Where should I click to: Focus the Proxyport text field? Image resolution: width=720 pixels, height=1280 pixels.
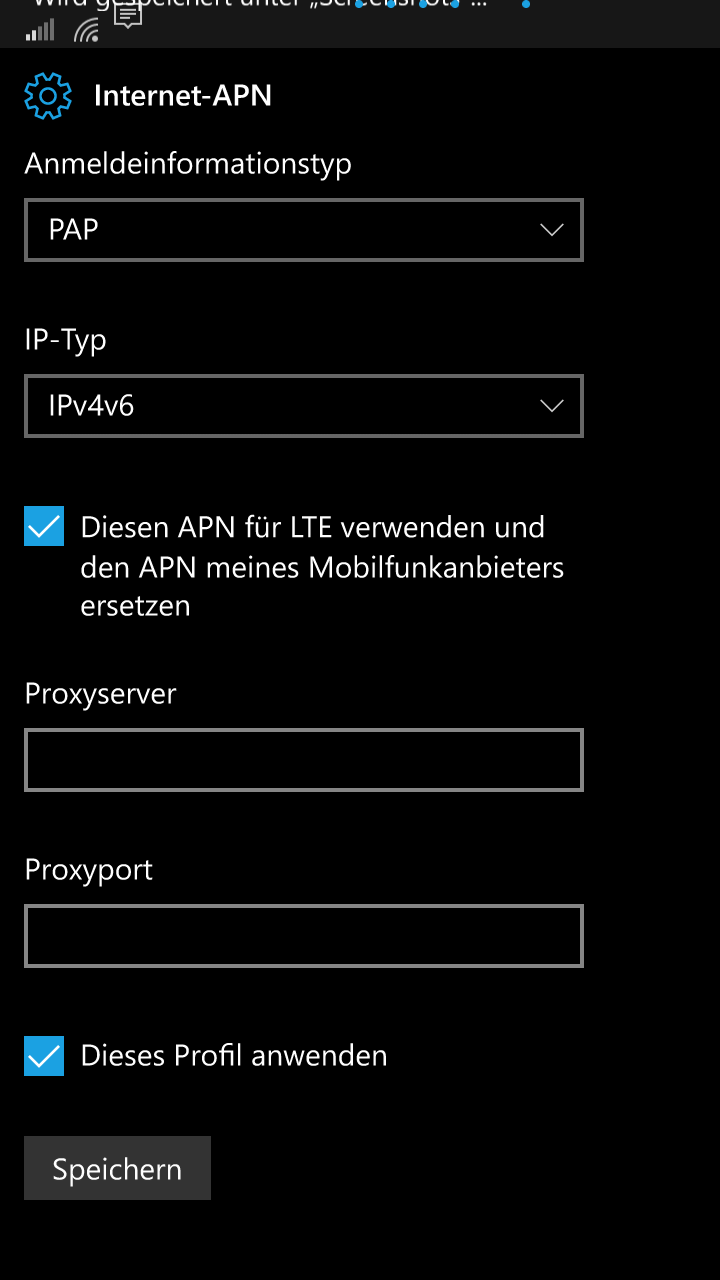(303, 936)
